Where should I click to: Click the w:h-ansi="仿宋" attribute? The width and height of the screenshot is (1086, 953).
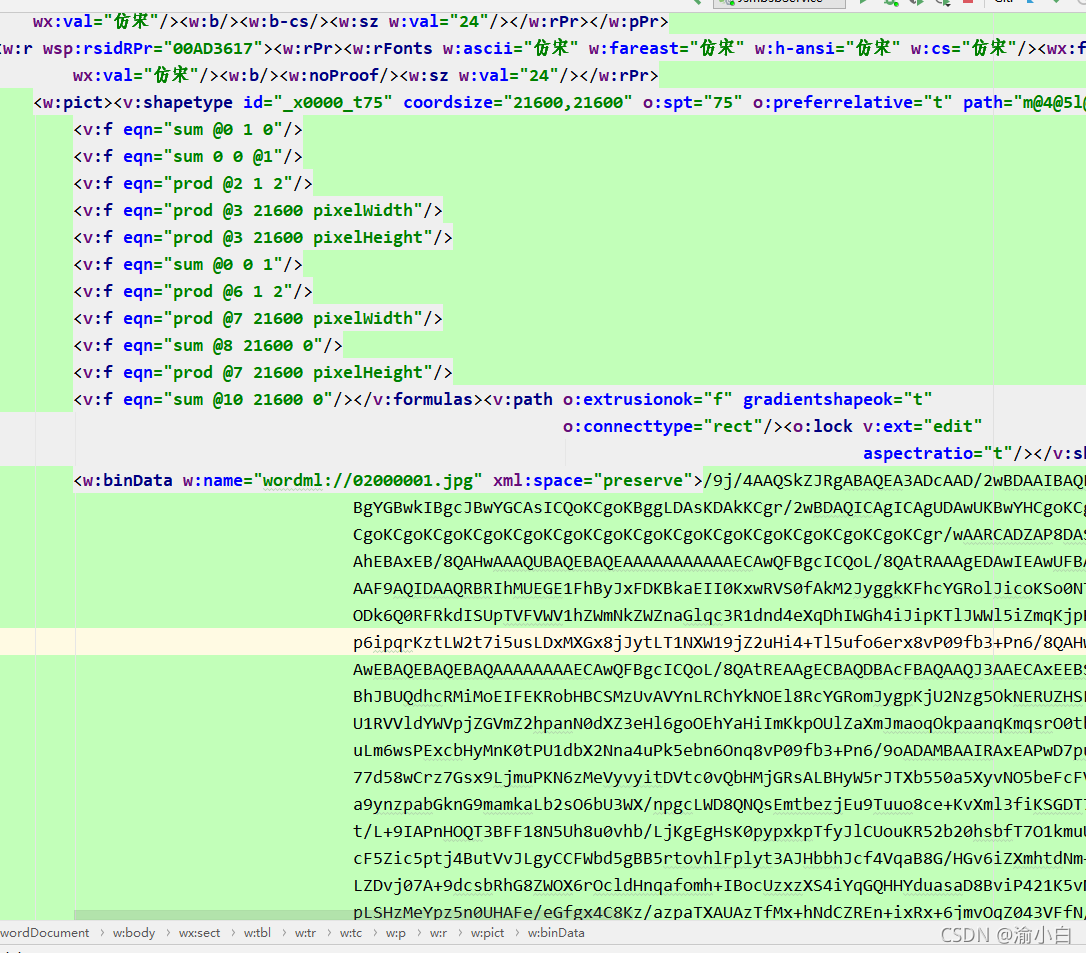pyautogui.click(x=828, y=48)
